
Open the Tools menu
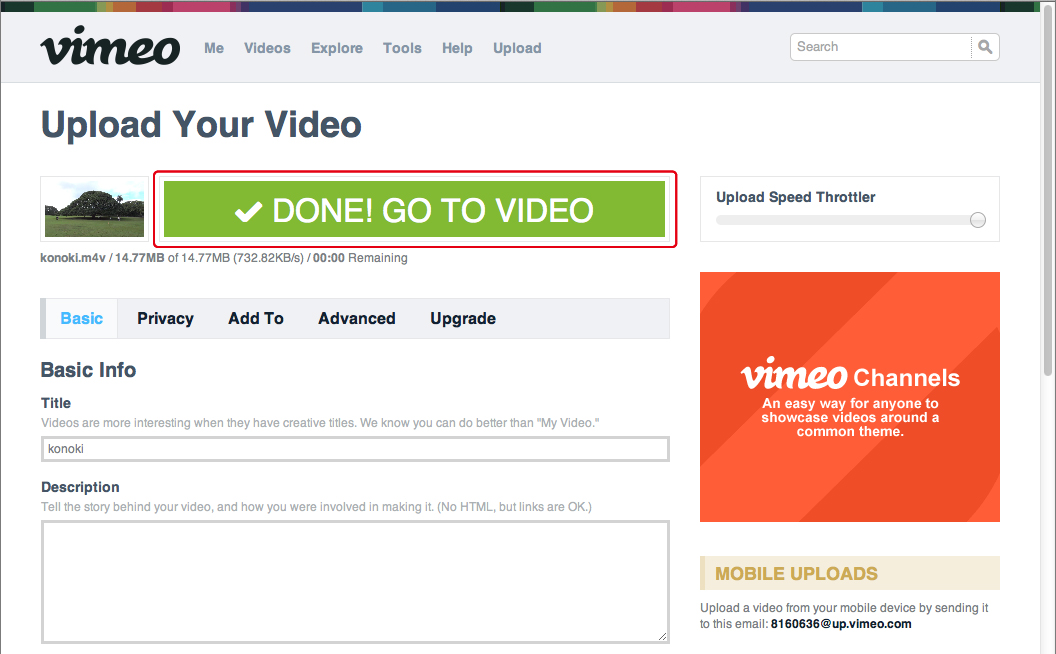coord(402,48)
